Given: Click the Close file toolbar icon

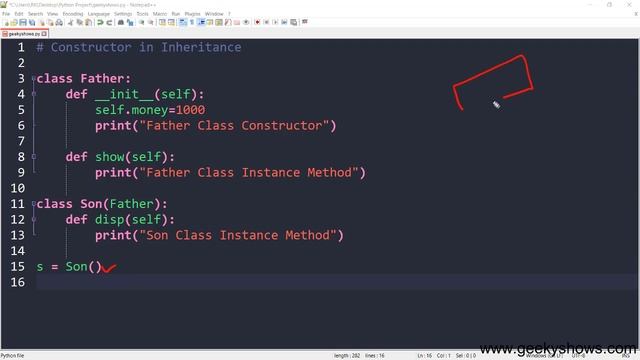Looking at the screenshot, I should point(42,22).
